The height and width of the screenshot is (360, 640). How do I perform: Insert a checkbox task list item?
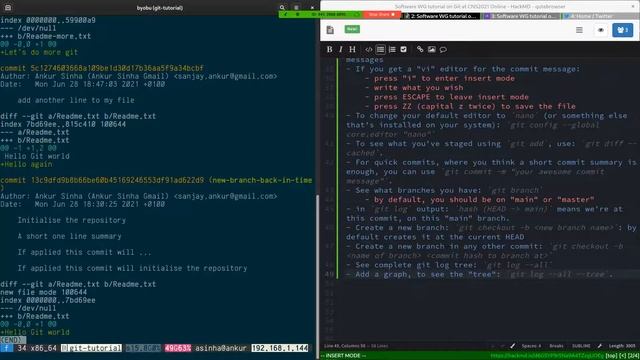(x=404, y=49)
